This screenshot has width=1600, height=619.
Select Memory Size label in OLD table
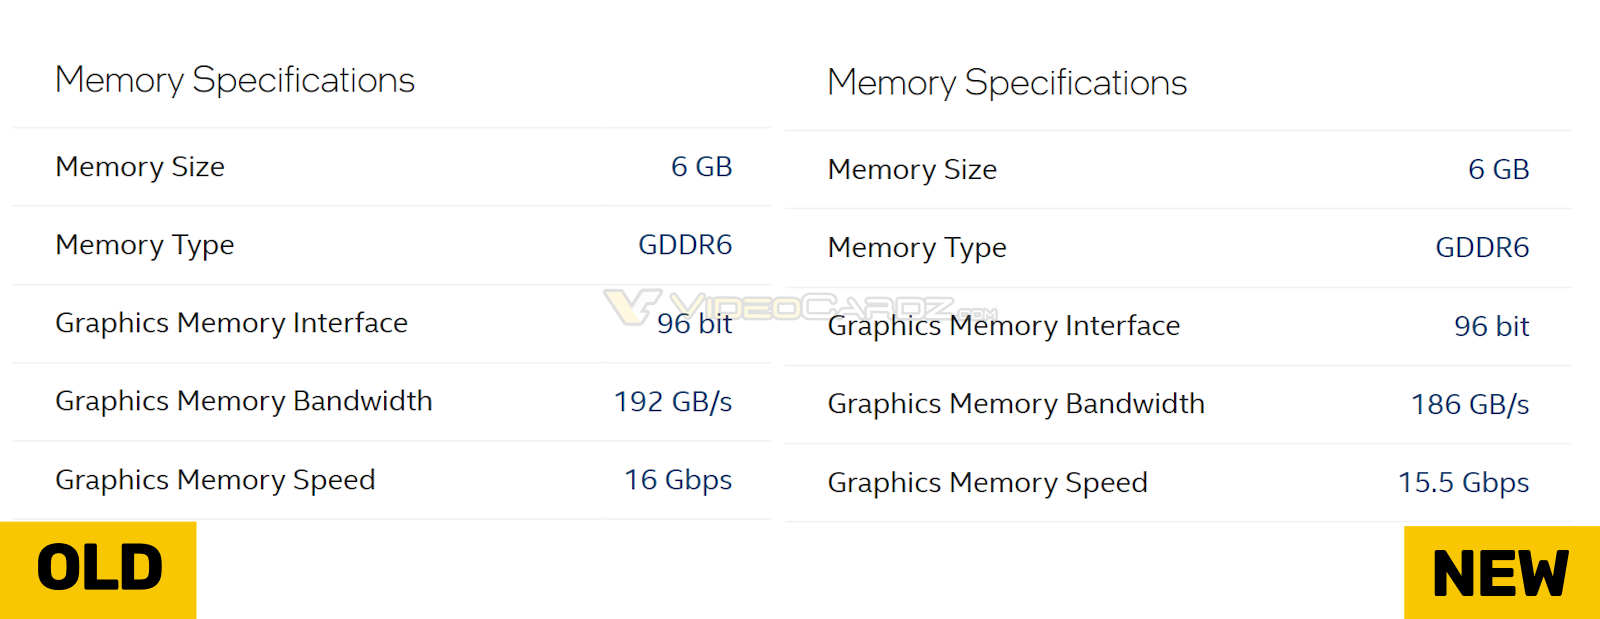click(140, 167)
